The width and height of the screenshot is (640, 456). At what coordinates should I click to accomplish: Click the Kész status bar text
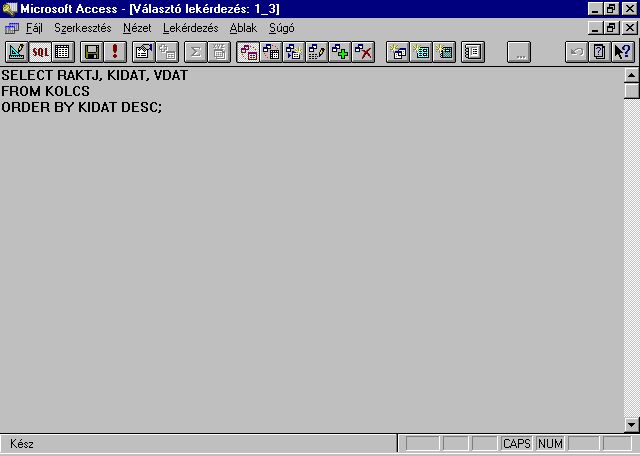click(22, 444)
